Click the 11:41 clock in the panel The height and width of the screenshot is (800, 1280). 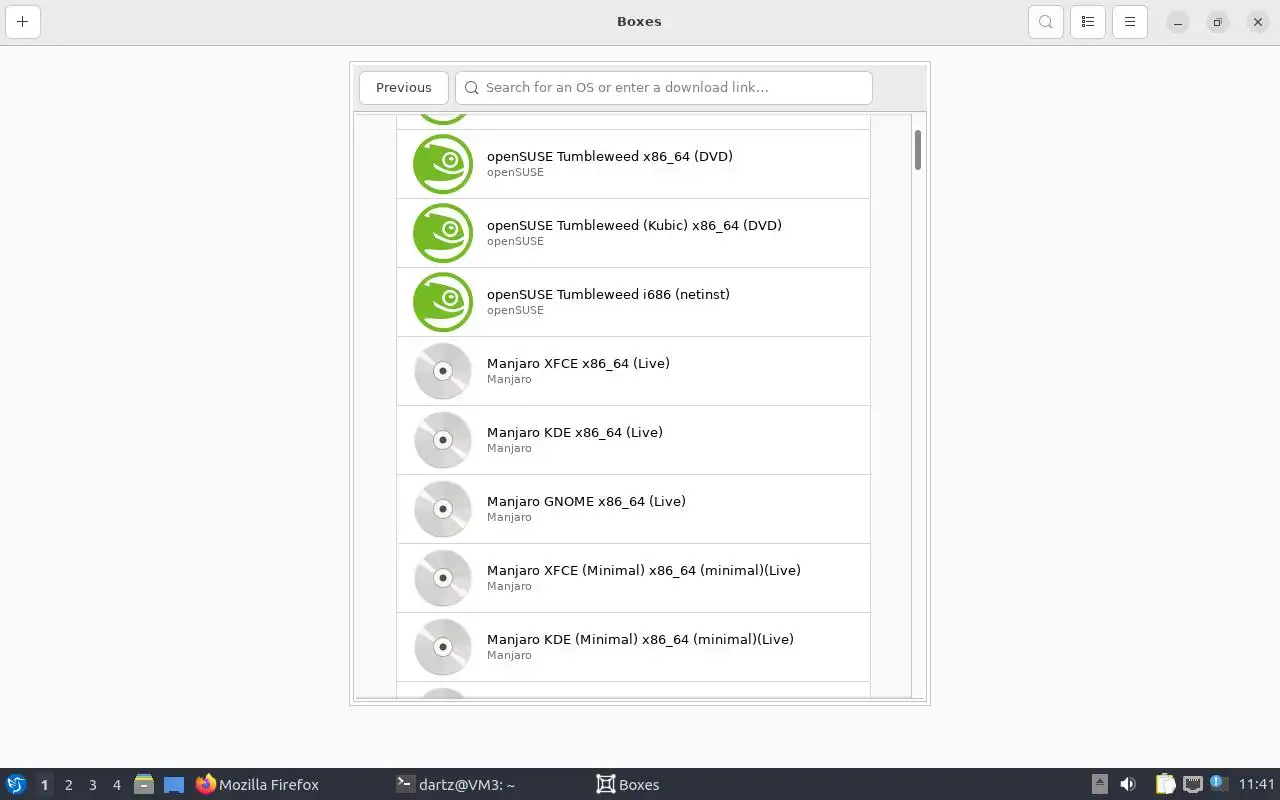(x=1257, y=785)
